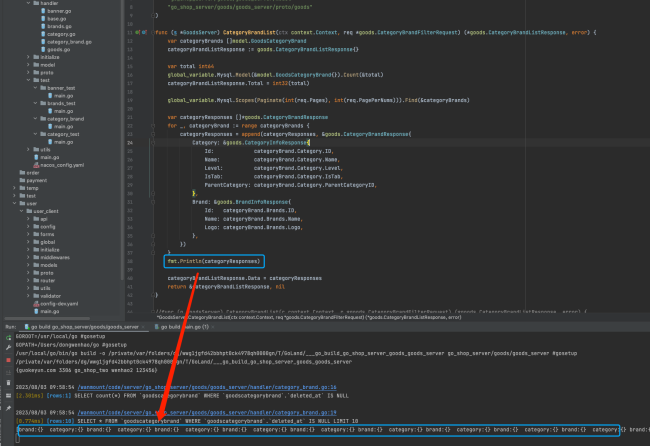The height and width of the screenshot is (446, 650).
Task: Collapse the banner_test folder
Action: point(36,88)
